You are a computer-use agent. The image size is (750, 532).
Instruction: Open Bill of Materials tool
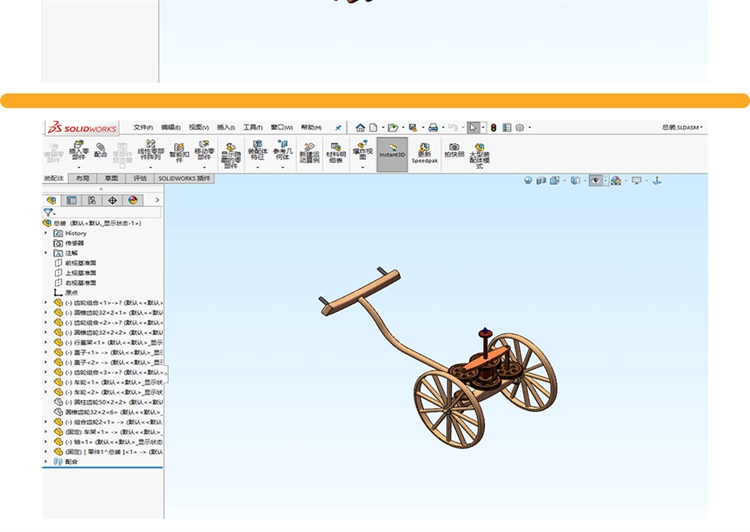pyautogui.click(x=336, y=153)
